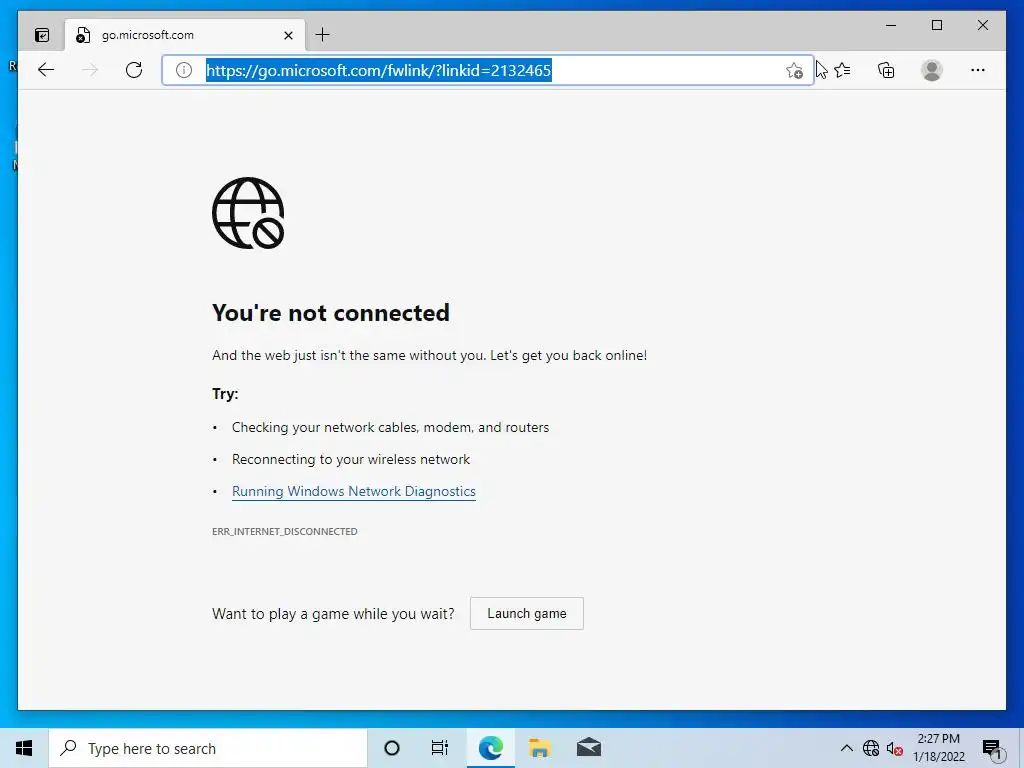The width and height of the screenshot is (1024, 768).
Task: Run Windows Network Diagnostics link
Action: coord(354,491)
